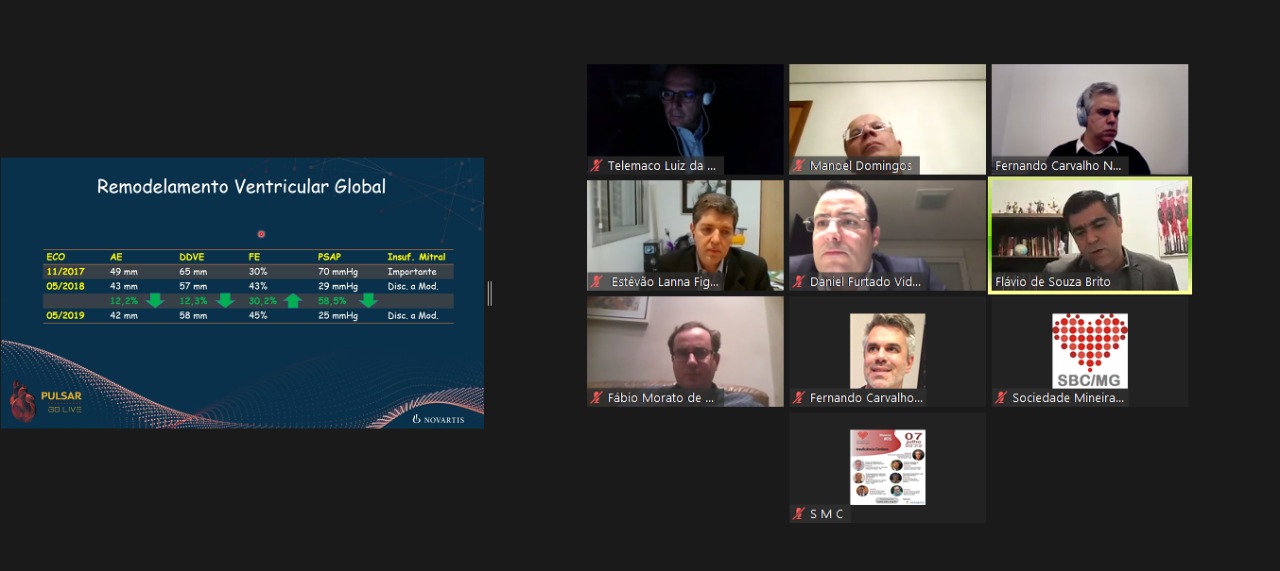Click the green up arrow beside 30,2%
This screenshot has height=571, width=1280.
292,301
